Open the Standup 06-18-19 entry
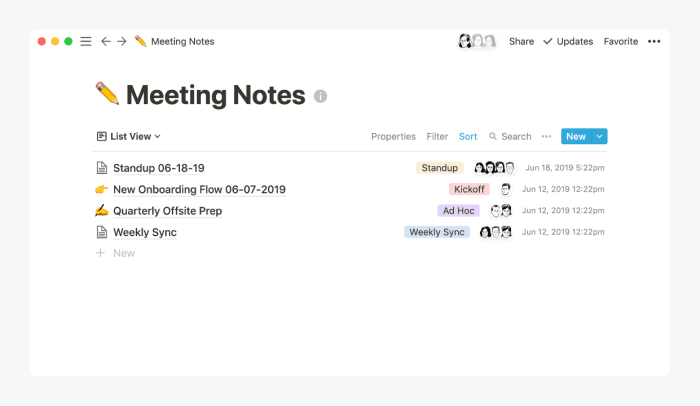Viewport: 700px width, 406px height. [158, 168]
